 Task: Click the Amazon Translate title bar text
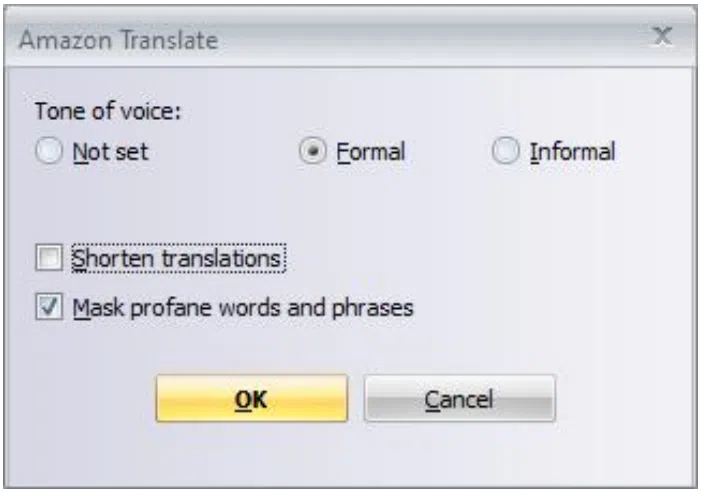tap(119, 40)
